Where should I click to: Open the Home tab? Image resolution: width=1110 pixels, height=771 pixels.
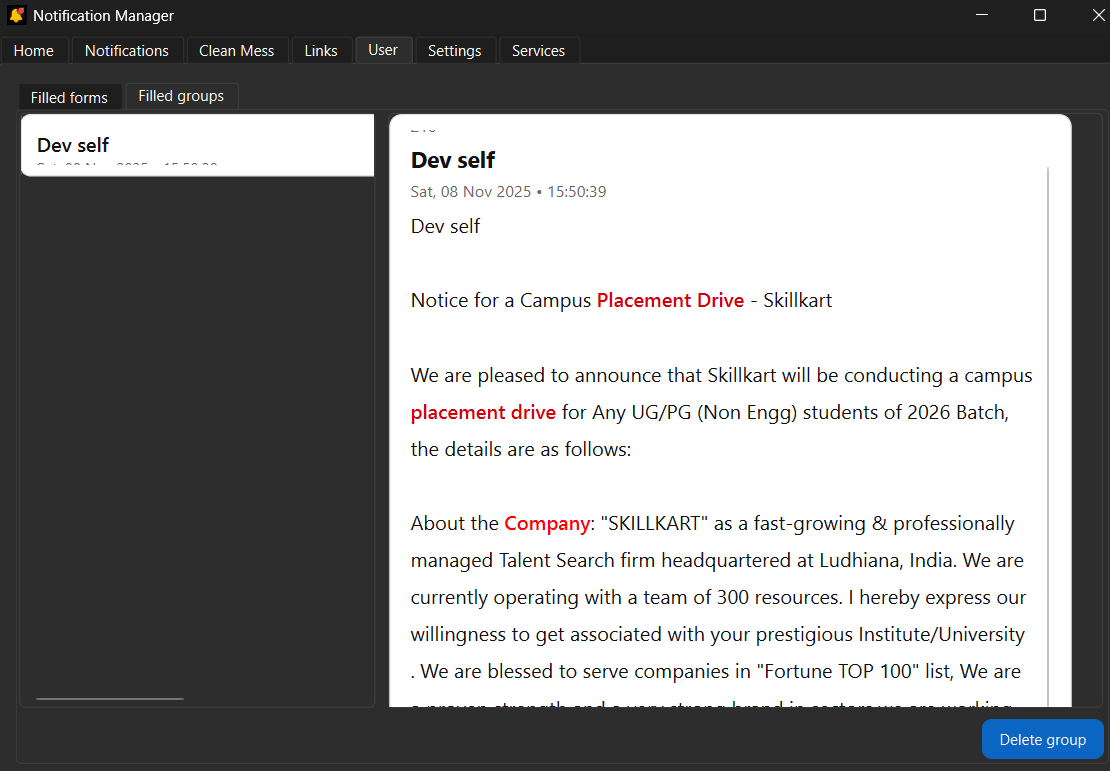point(34,51)
